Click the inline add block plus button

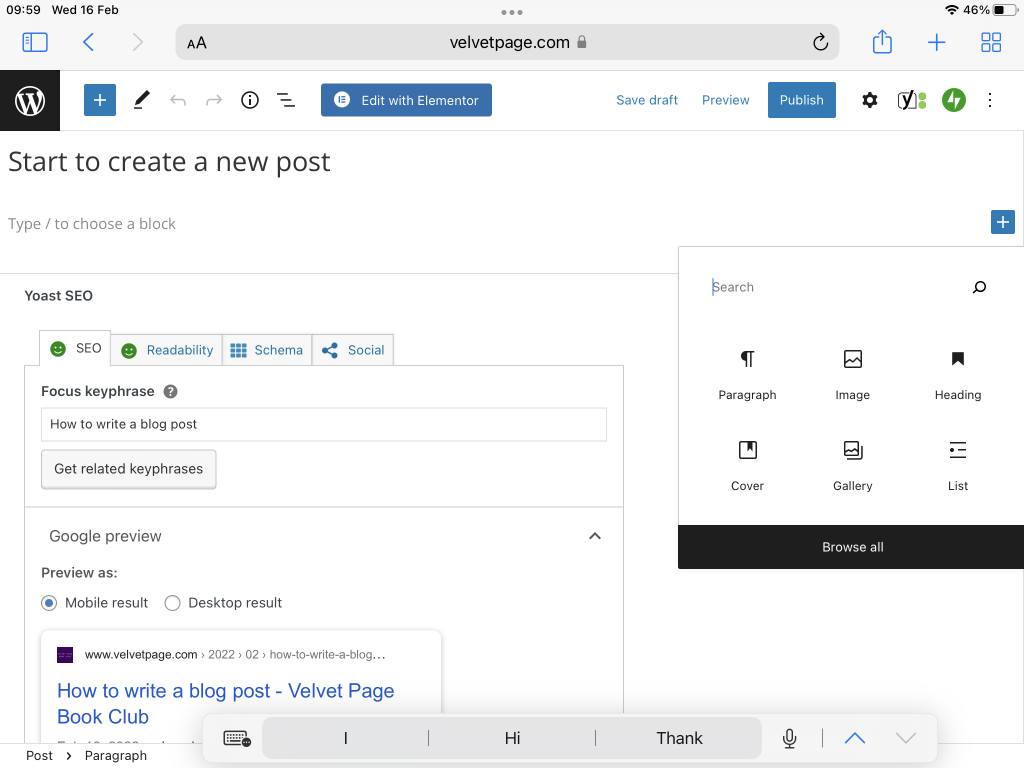pyautogui.click(x=1002, y=222)
